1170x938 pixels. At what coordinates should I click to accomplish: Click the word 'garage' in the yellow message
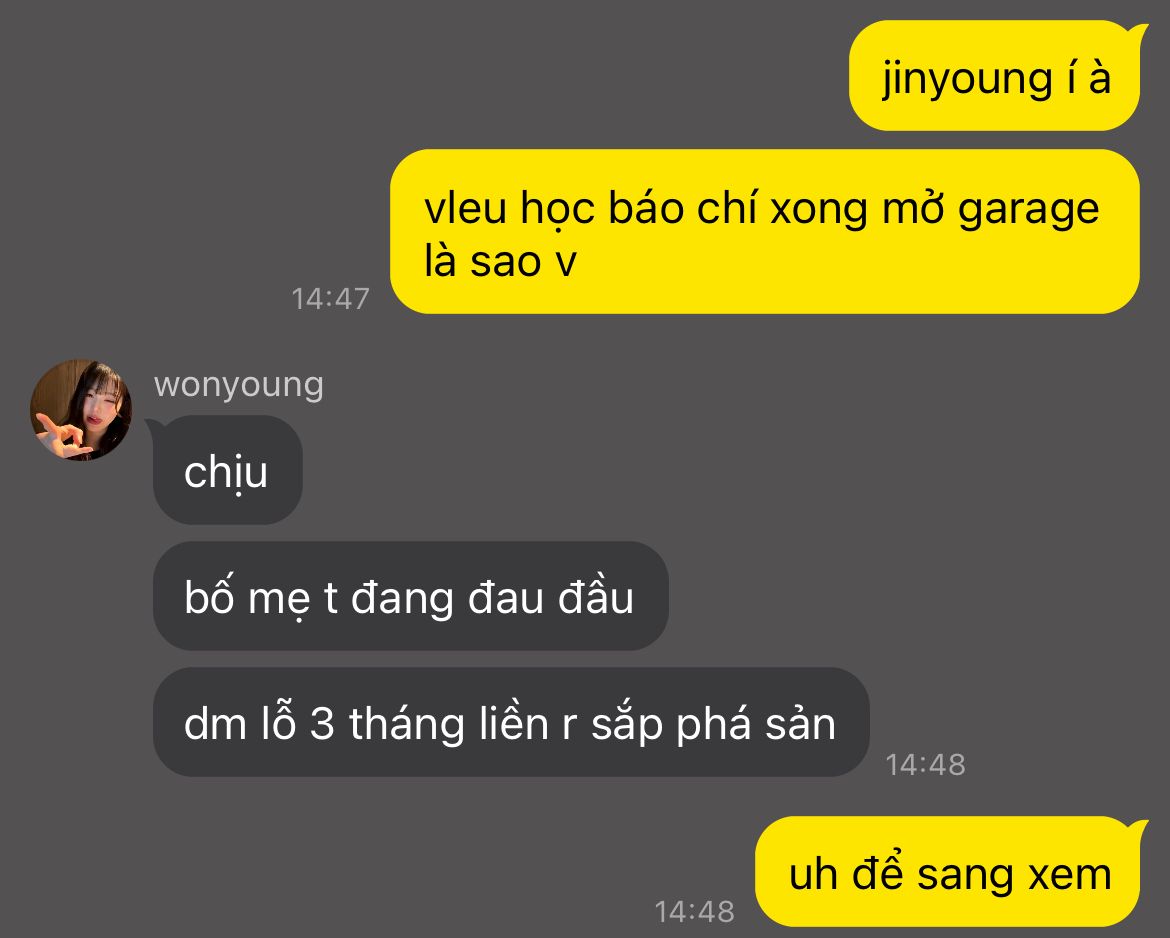coord(1028,210)
